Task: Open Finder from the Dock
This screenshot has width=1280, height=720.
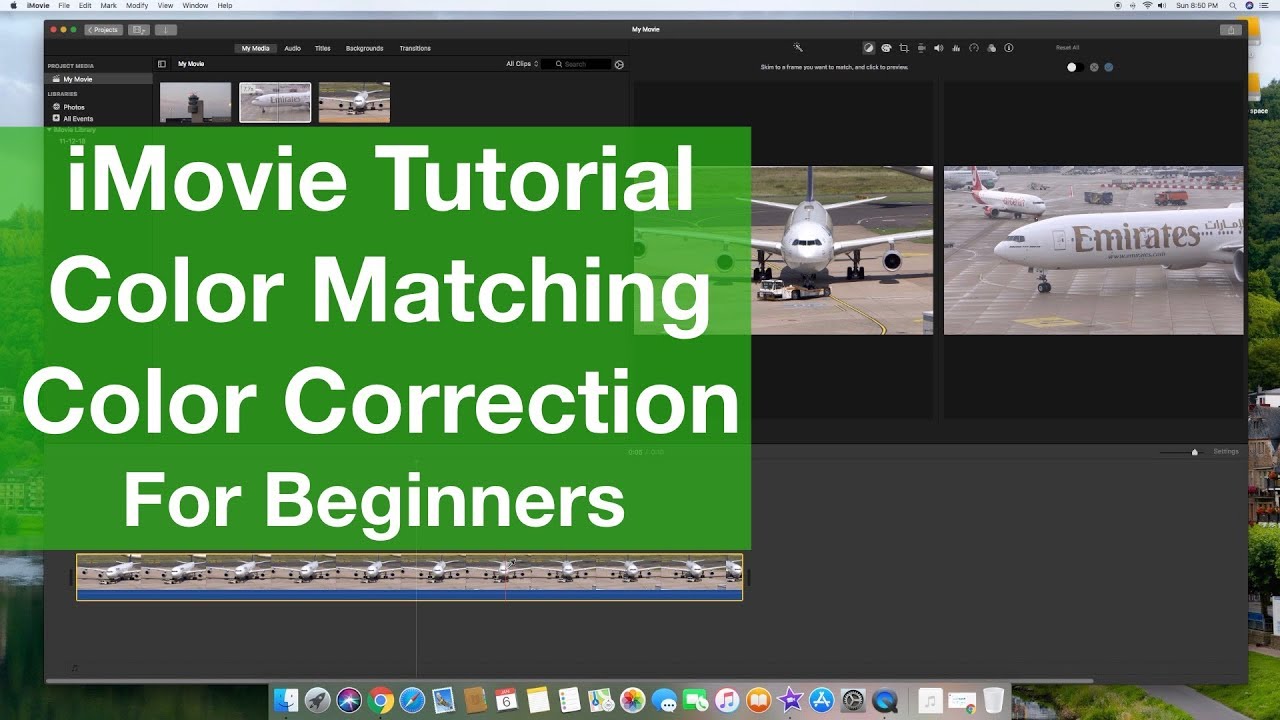Action: tap(286, 700)
